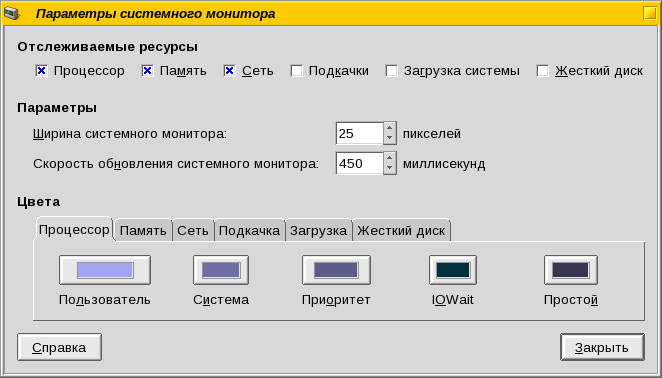Click the Отслеживаемые ресурсы heading
The width and height of the screenshot is (662, 378).
pyautogui.click(x=108, y=47)
